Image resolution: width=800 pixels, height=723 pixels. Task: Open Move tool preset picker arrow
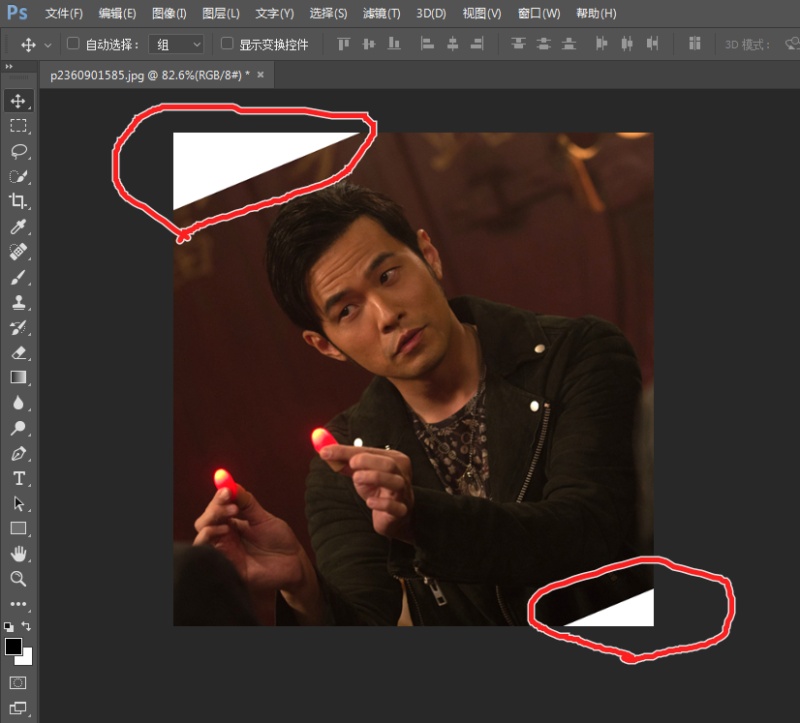pos(47,45)
